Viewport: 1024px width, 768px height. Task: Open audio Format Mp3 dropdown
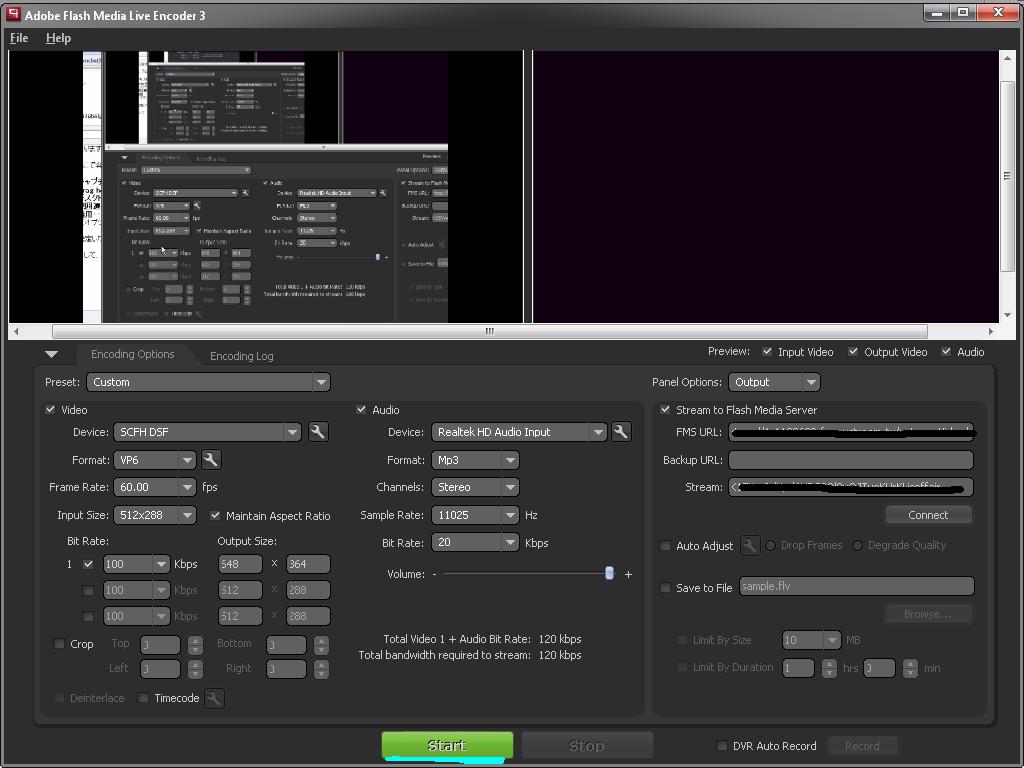click(x=475, y=460)
